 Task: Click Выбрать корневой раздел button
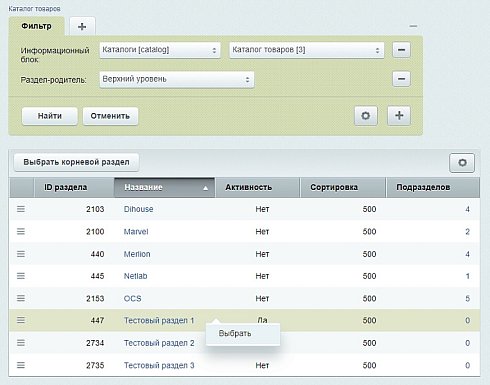coord(76,162)
